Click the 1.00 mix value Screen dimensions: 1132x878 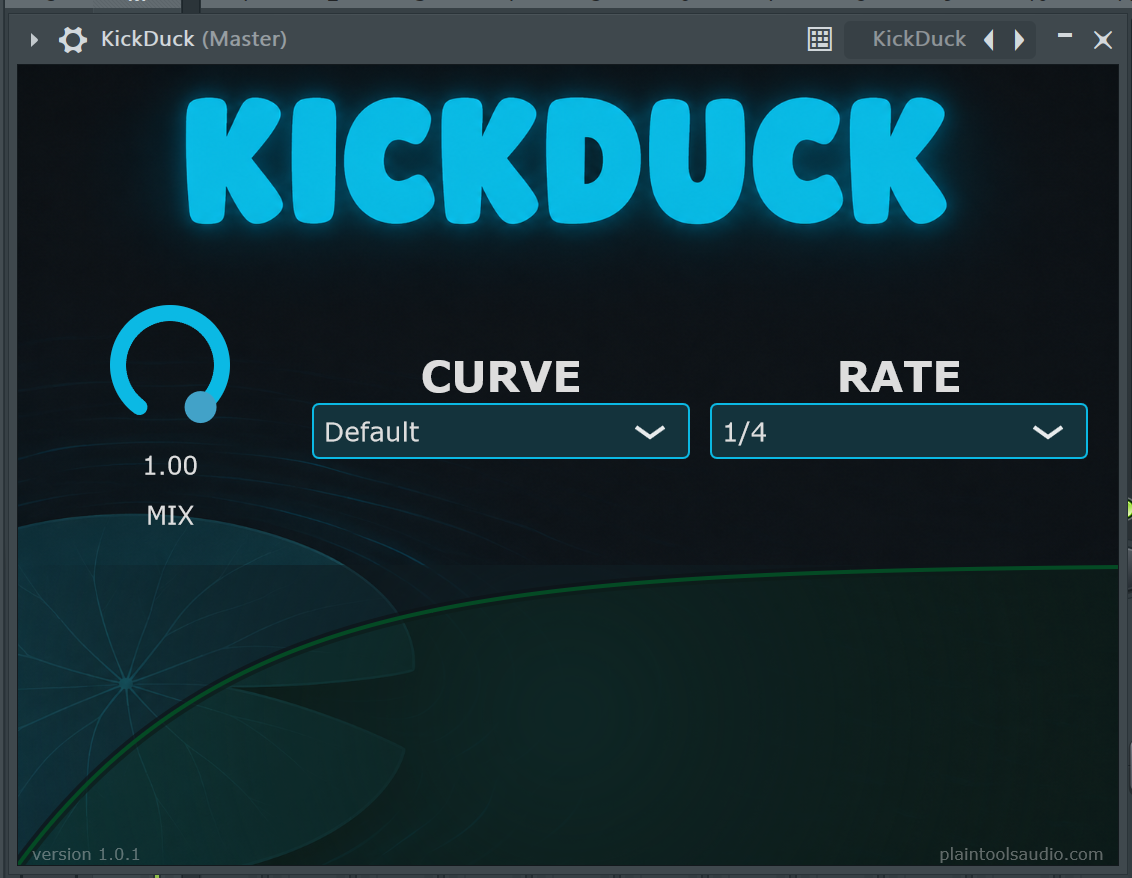(170, 466)
